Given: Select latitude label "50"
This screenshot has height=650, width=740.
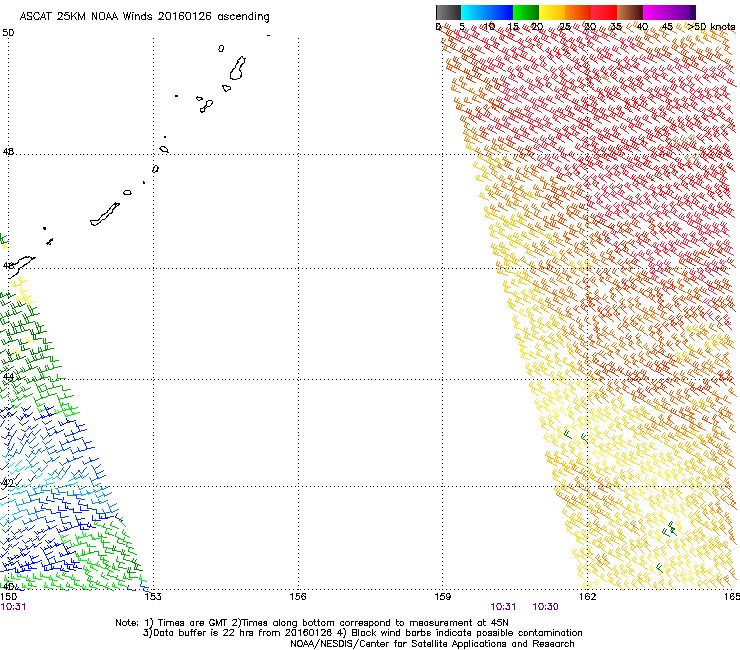Looking at the screenshot, I should [8, 33].
